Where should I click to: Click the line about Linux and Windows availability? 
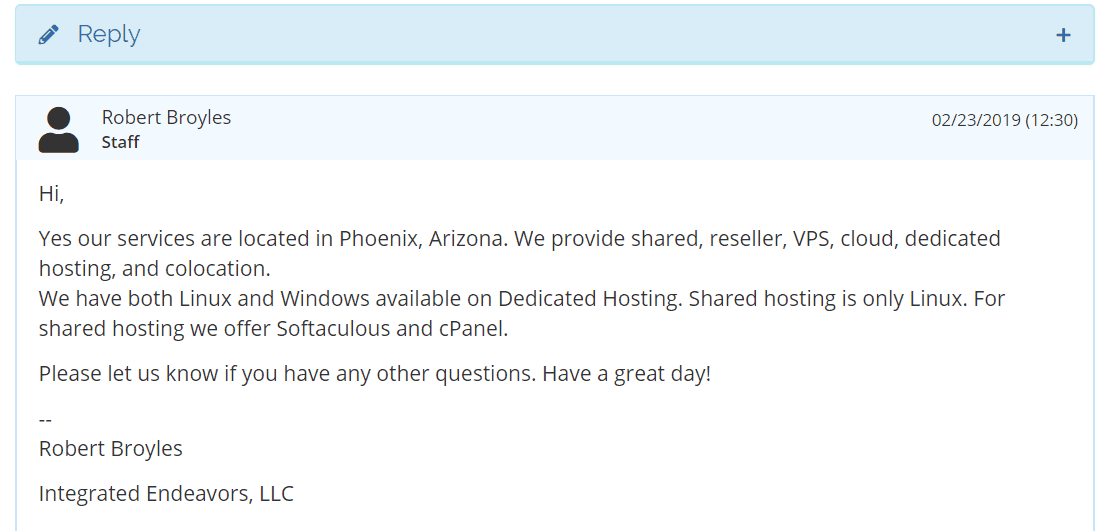click(x=521, y=299)
